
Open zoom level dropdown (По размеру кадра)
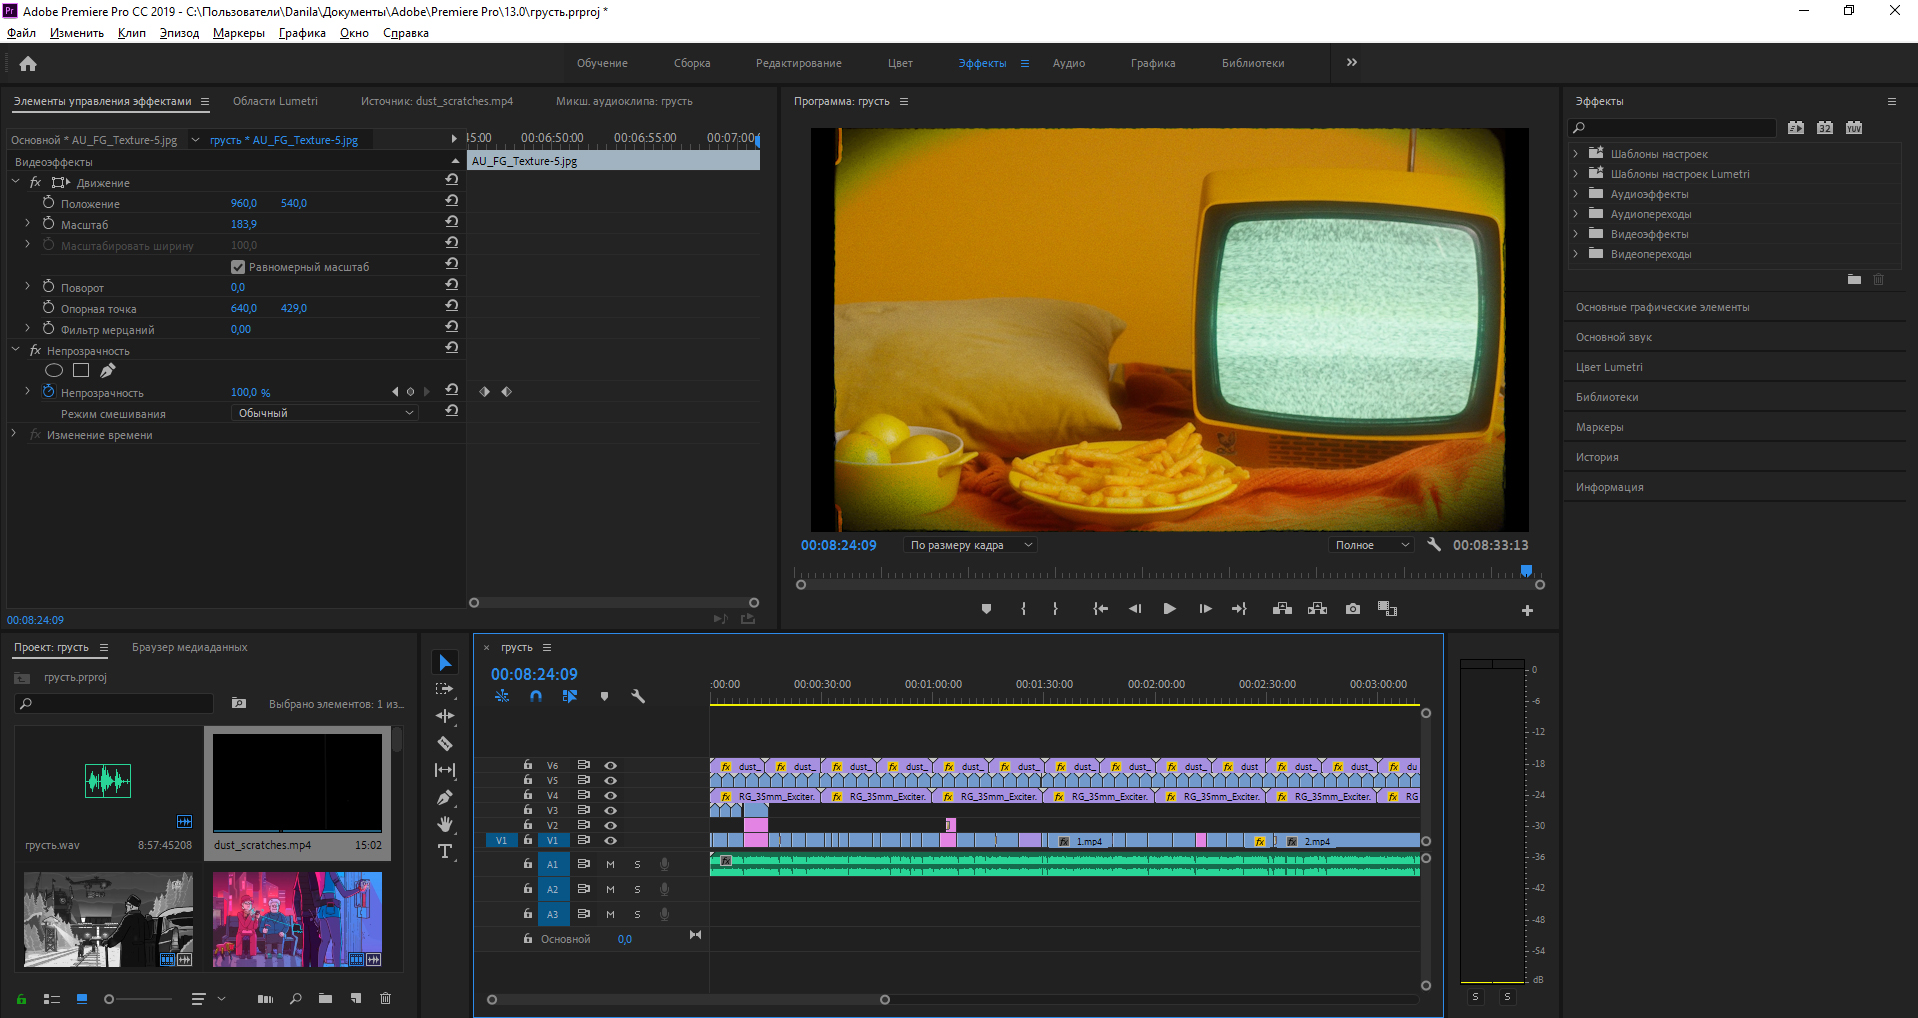[969, 545]
